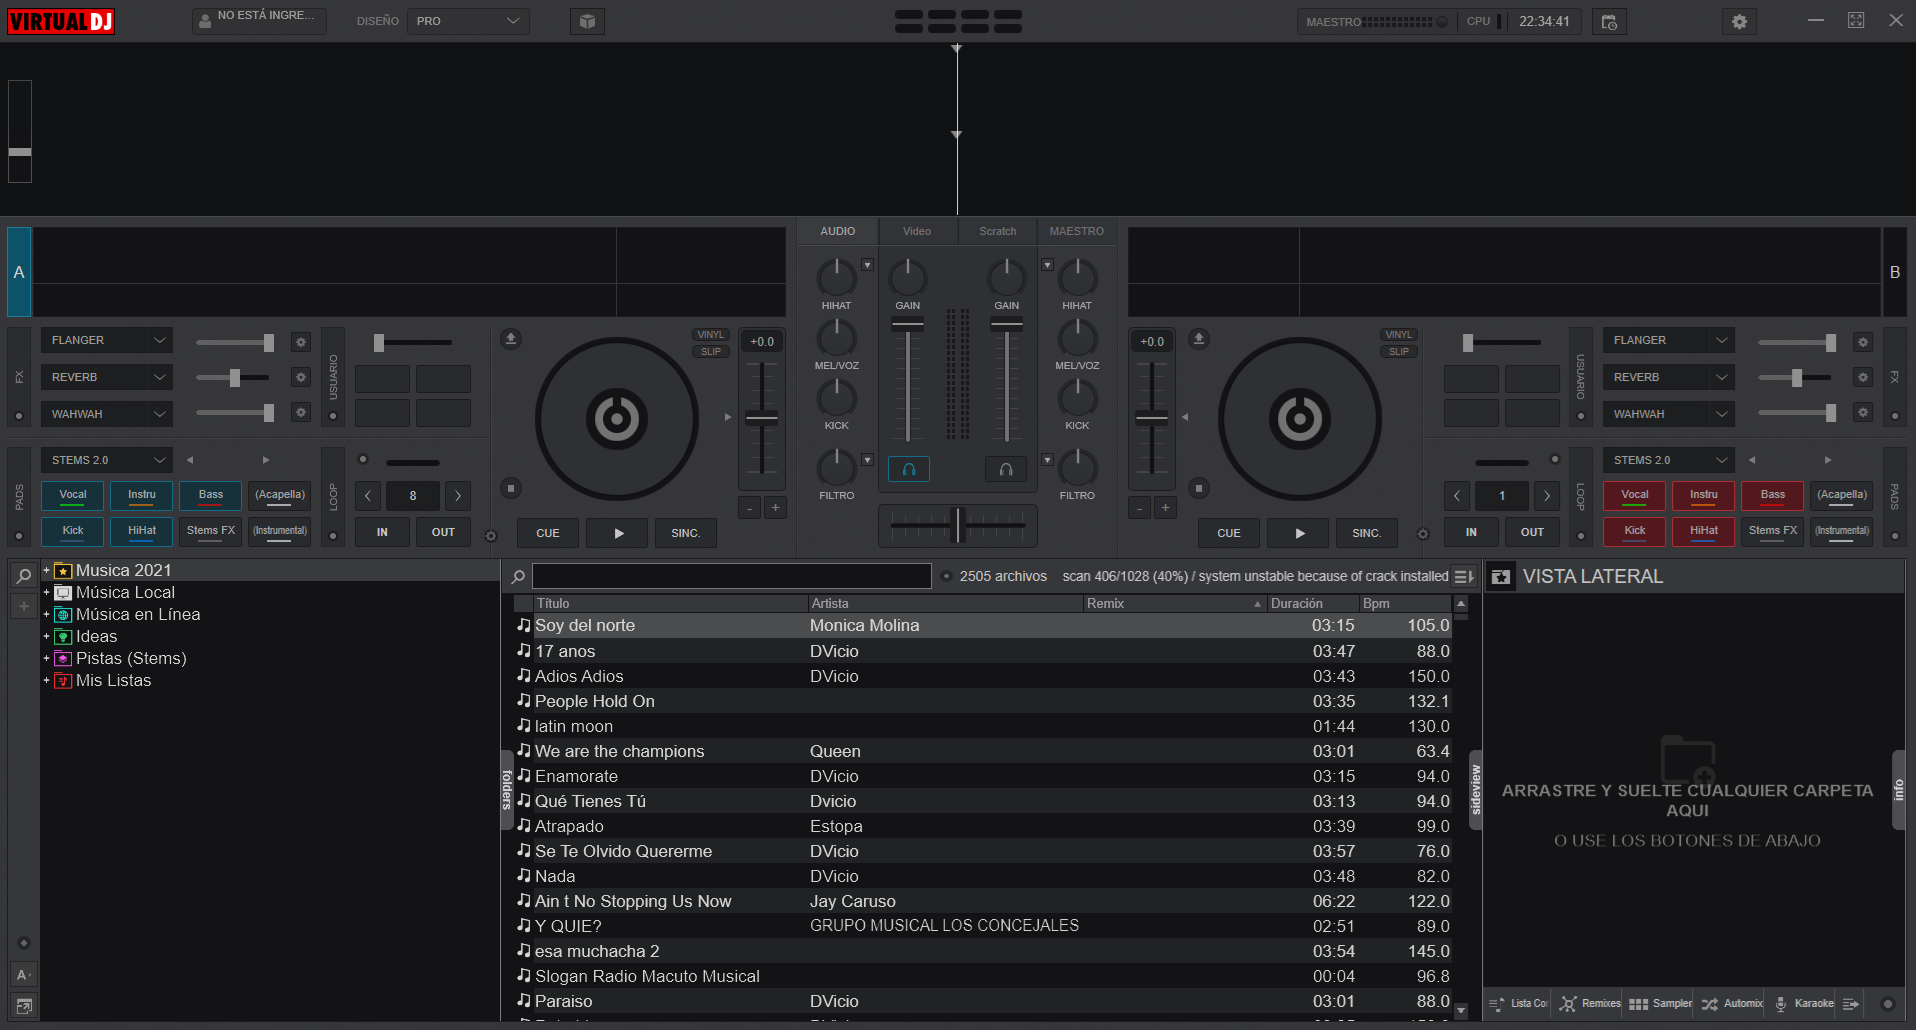
Task: Open the Automix sideview icon
Action: (x=1732, y=1003)
